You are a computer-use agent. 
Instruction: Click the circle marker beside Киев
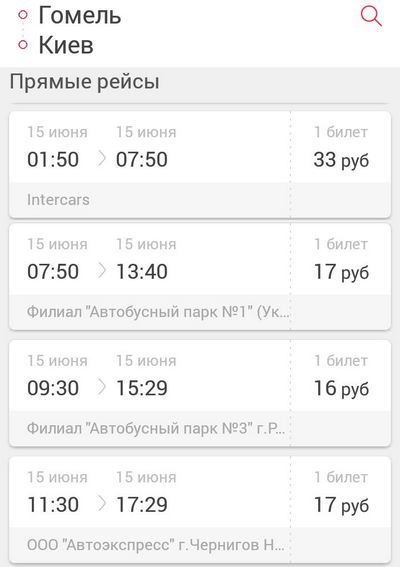(x=23, y=44)
